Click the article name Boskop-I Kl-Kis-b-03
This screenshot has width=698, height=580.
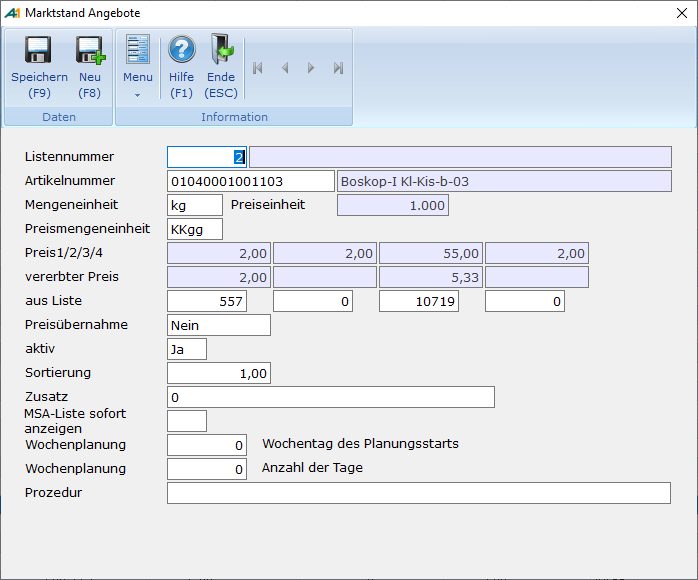[504, 181]
